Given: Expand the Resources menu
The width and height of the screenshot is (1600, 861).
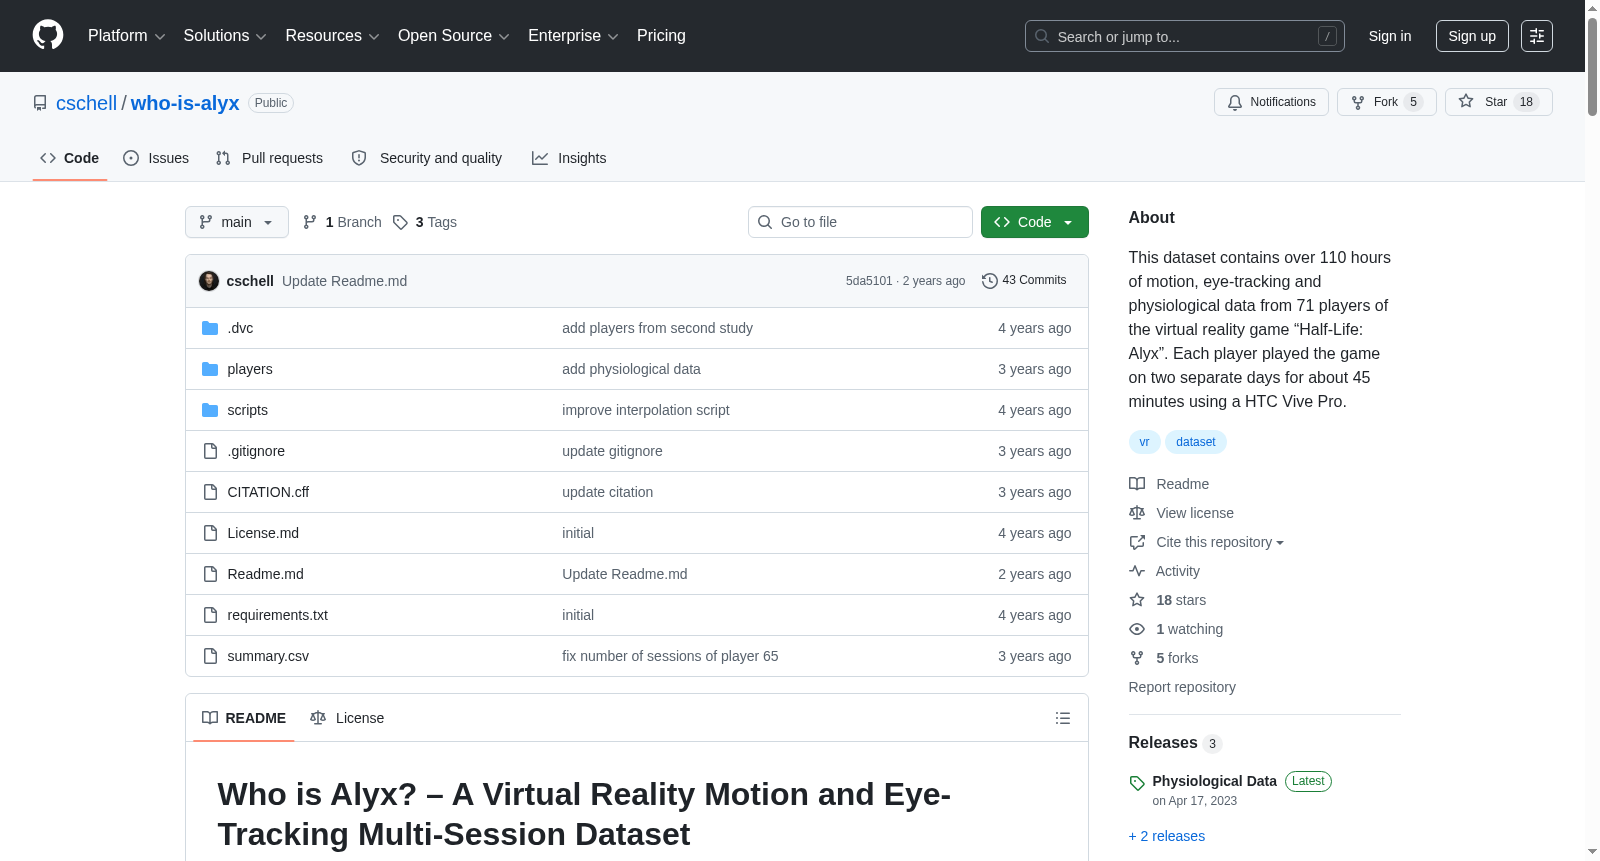Looking at the screenshot, I should (x=332, y=36).
